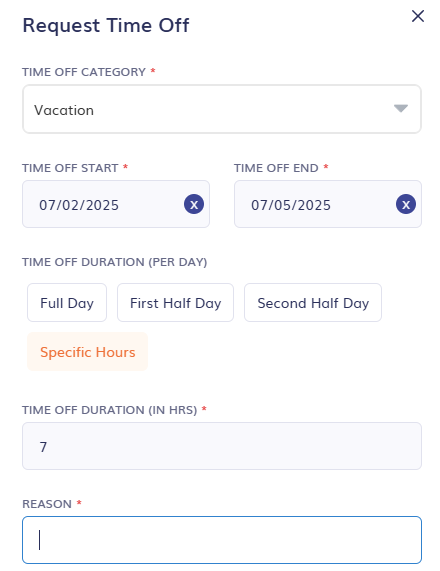440x571 pixels.
Task: Focus the duration in hours field
Action: 222,446
